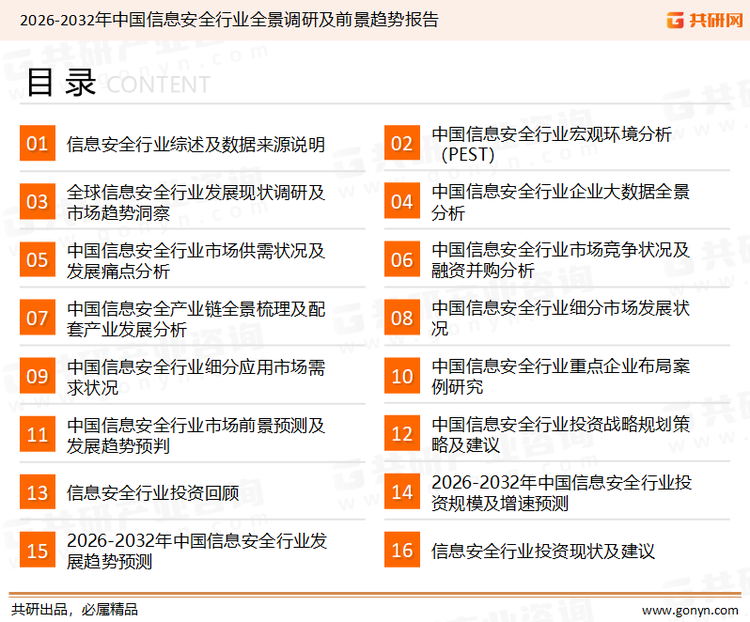Select entry 信息安全行业综述及数据来源说明
Image resolution: width=750 pixels, height=622 pixels.
click(196, 144)
